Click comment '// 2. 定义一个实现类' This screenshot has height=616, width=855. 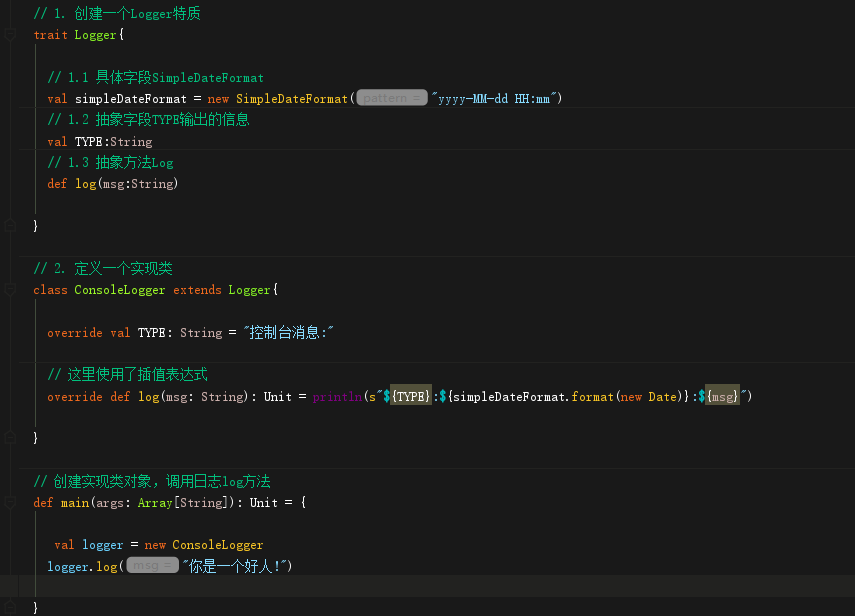(x=103, y=268)
